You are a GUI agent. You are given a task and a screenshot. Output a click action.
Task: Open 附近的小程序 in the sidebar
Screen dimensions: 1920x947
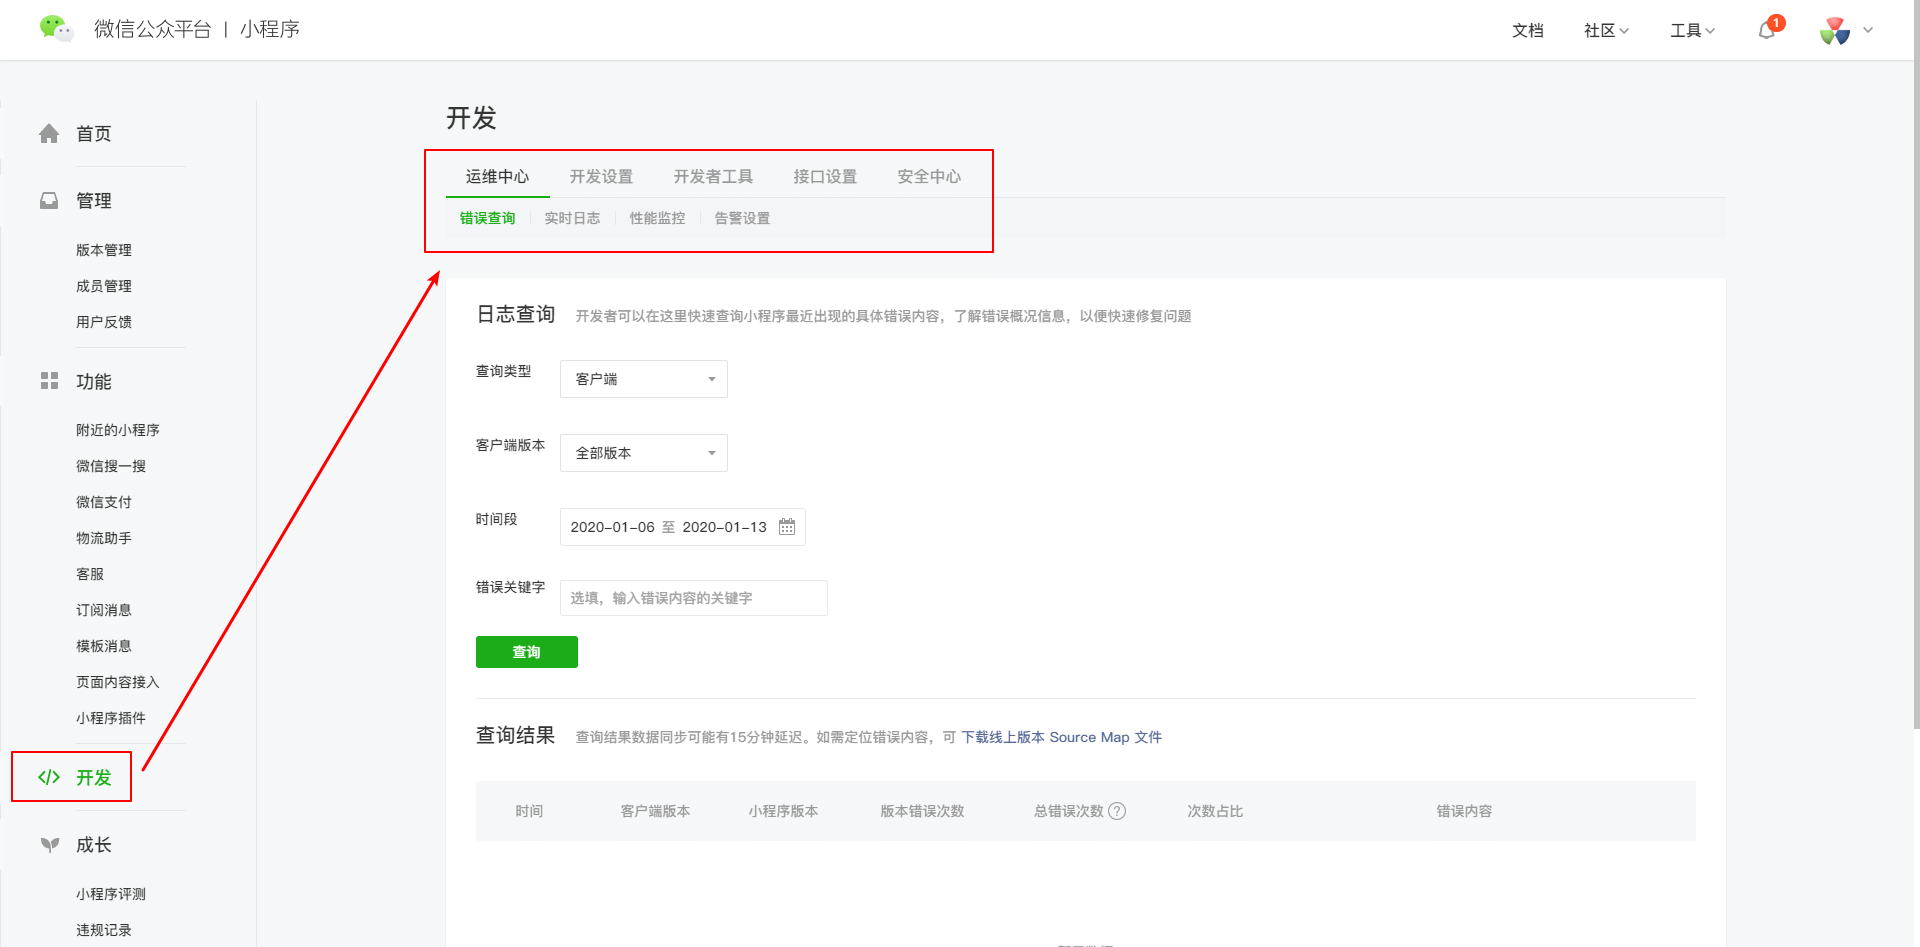click(118, 430)
